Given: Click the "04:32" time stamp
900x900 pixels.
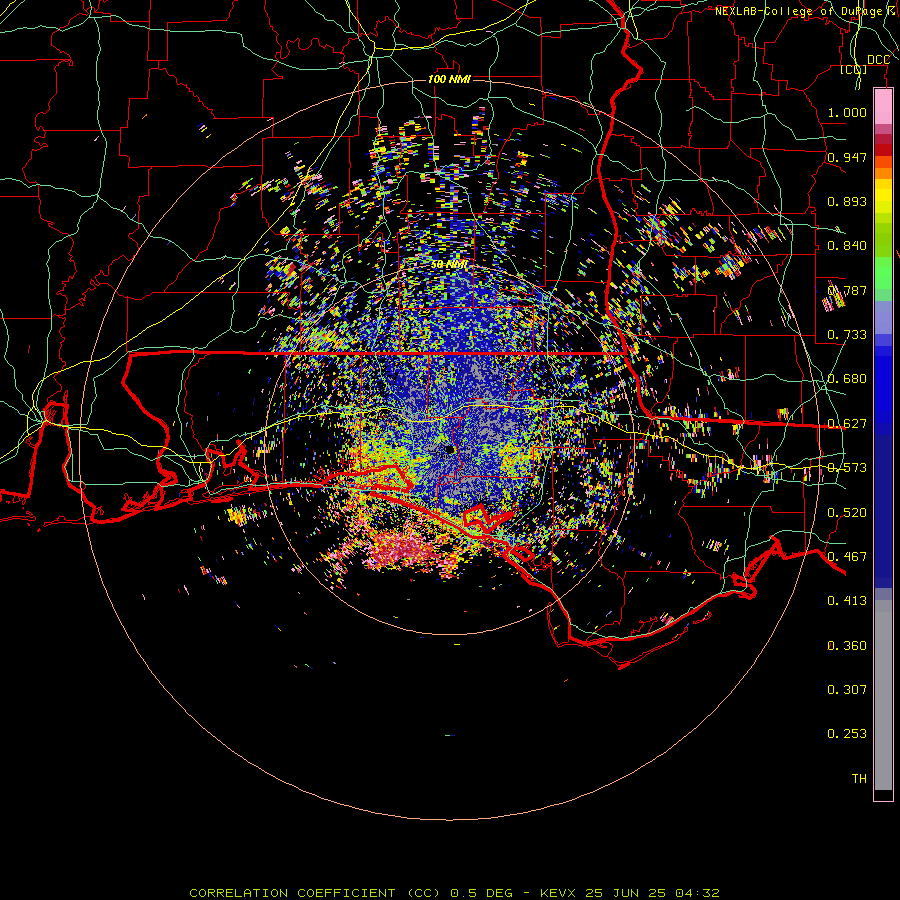Looking at the screenshot, I should pos(696,893).
